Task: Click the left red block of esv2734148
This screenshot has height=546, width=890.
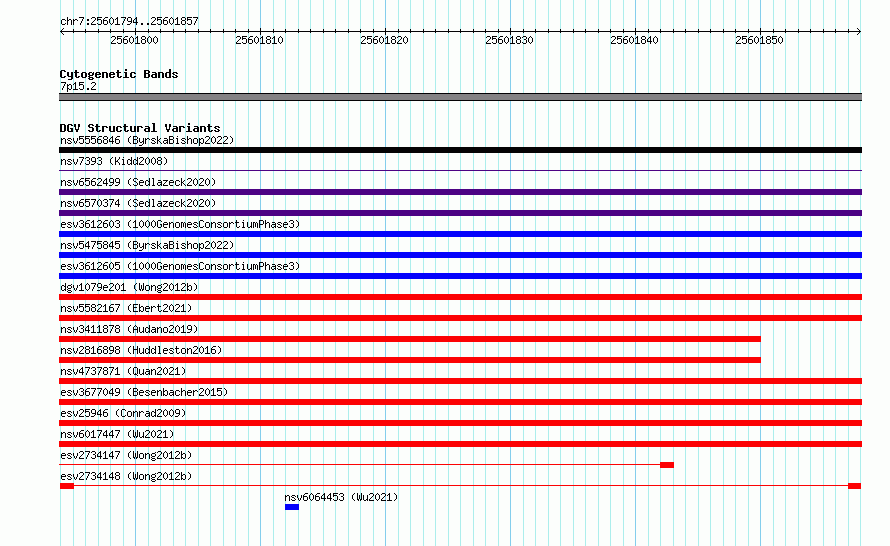Action: [x=67, y=486]
